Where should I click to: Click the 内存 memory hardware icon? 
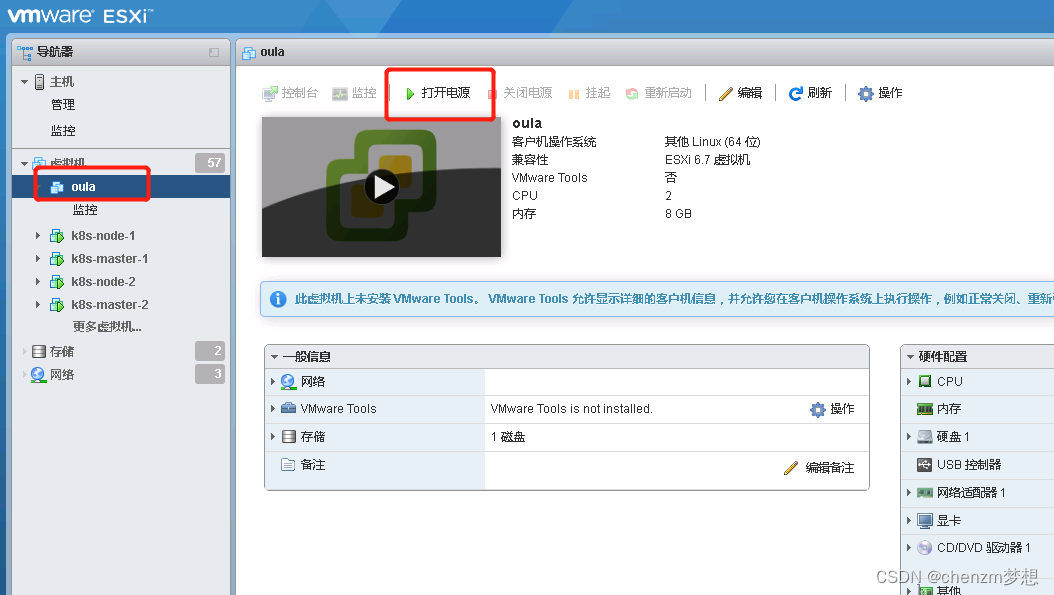tap(925, 409)
